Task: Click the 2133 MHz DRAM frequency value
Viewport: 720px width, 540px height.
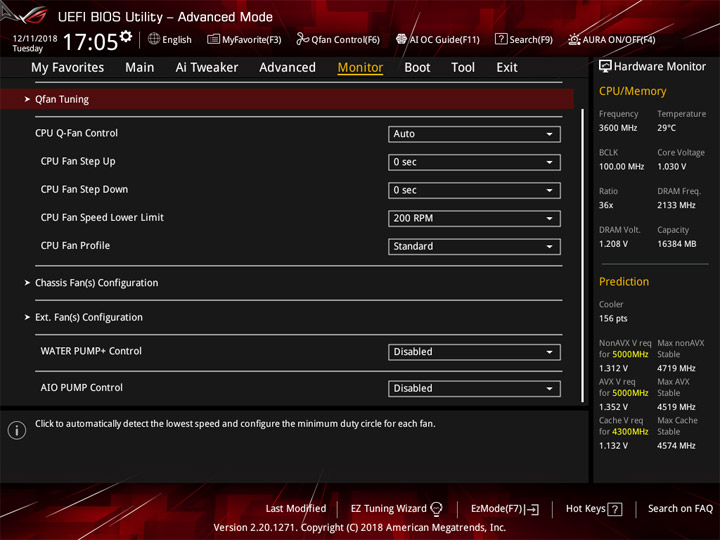Action: 676,205
